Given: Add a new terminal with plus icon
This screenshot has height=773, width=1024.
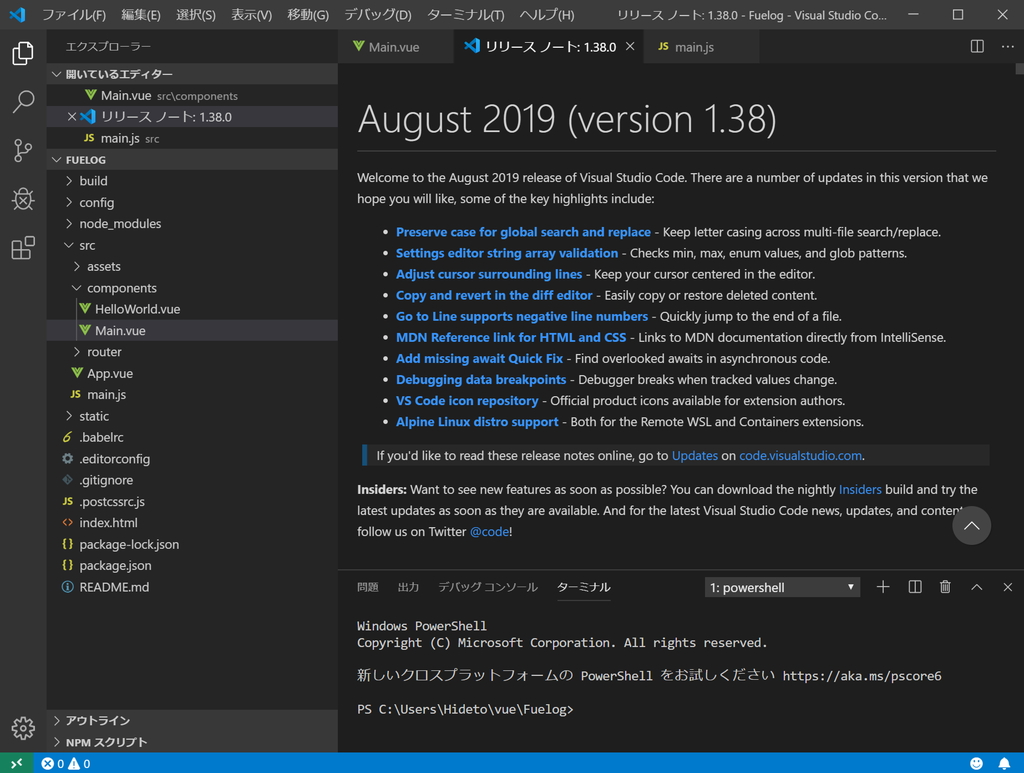Looking at the screenshot, I should tap(883, 587).
